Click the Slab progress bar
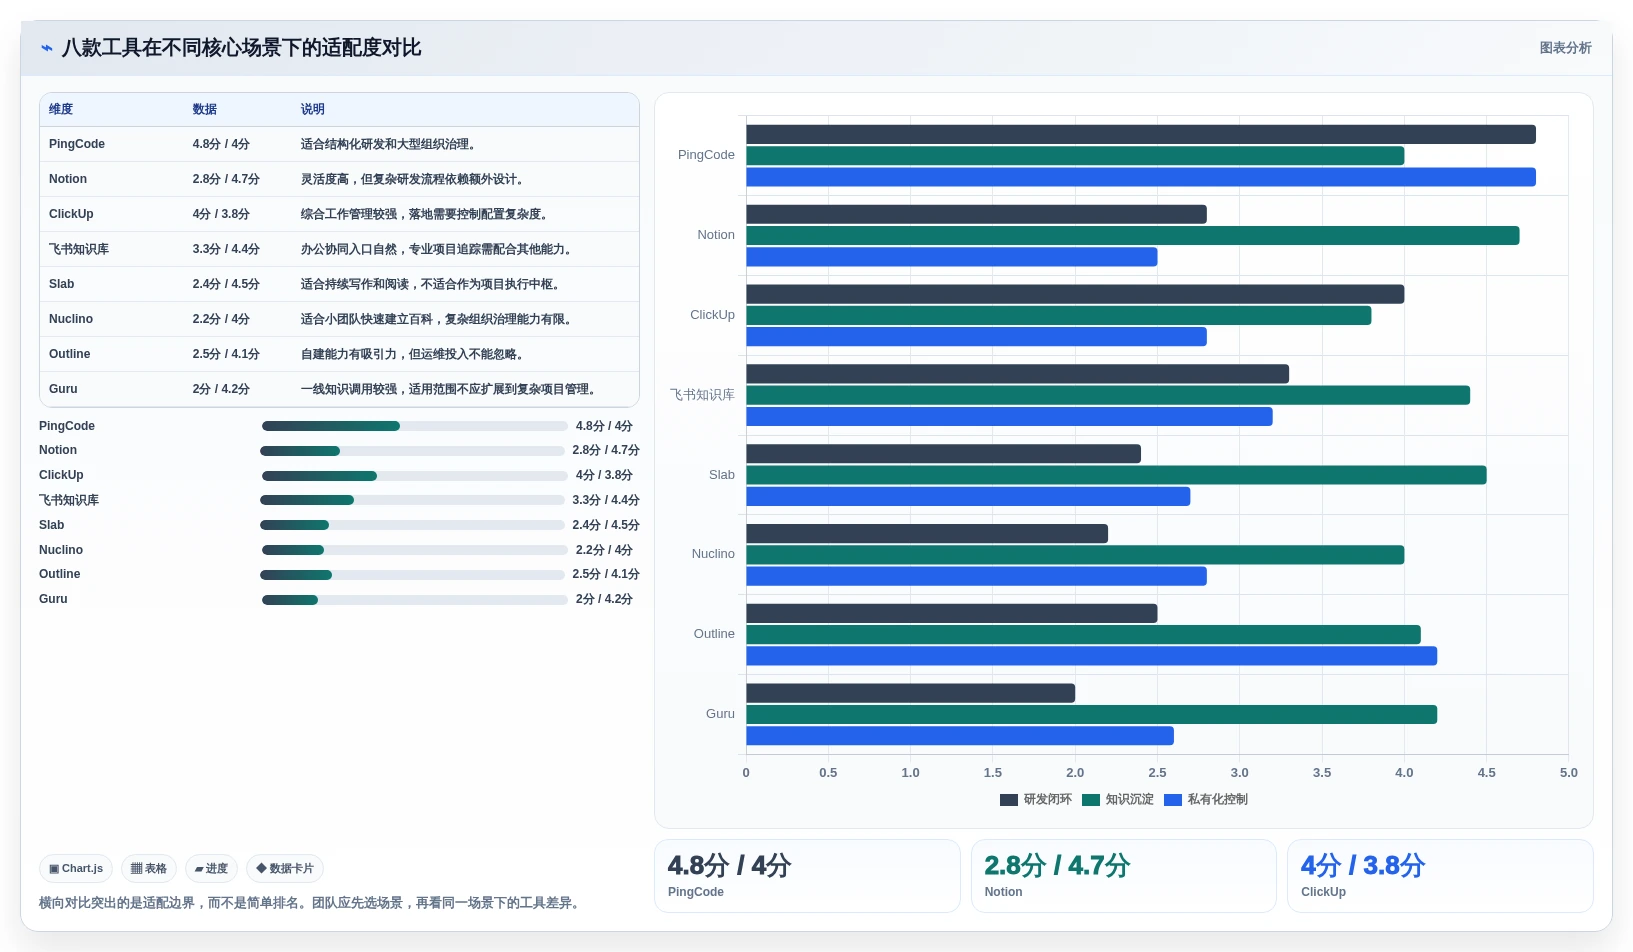The height and width of the screenshot is (952, 1633). (412, 525)
